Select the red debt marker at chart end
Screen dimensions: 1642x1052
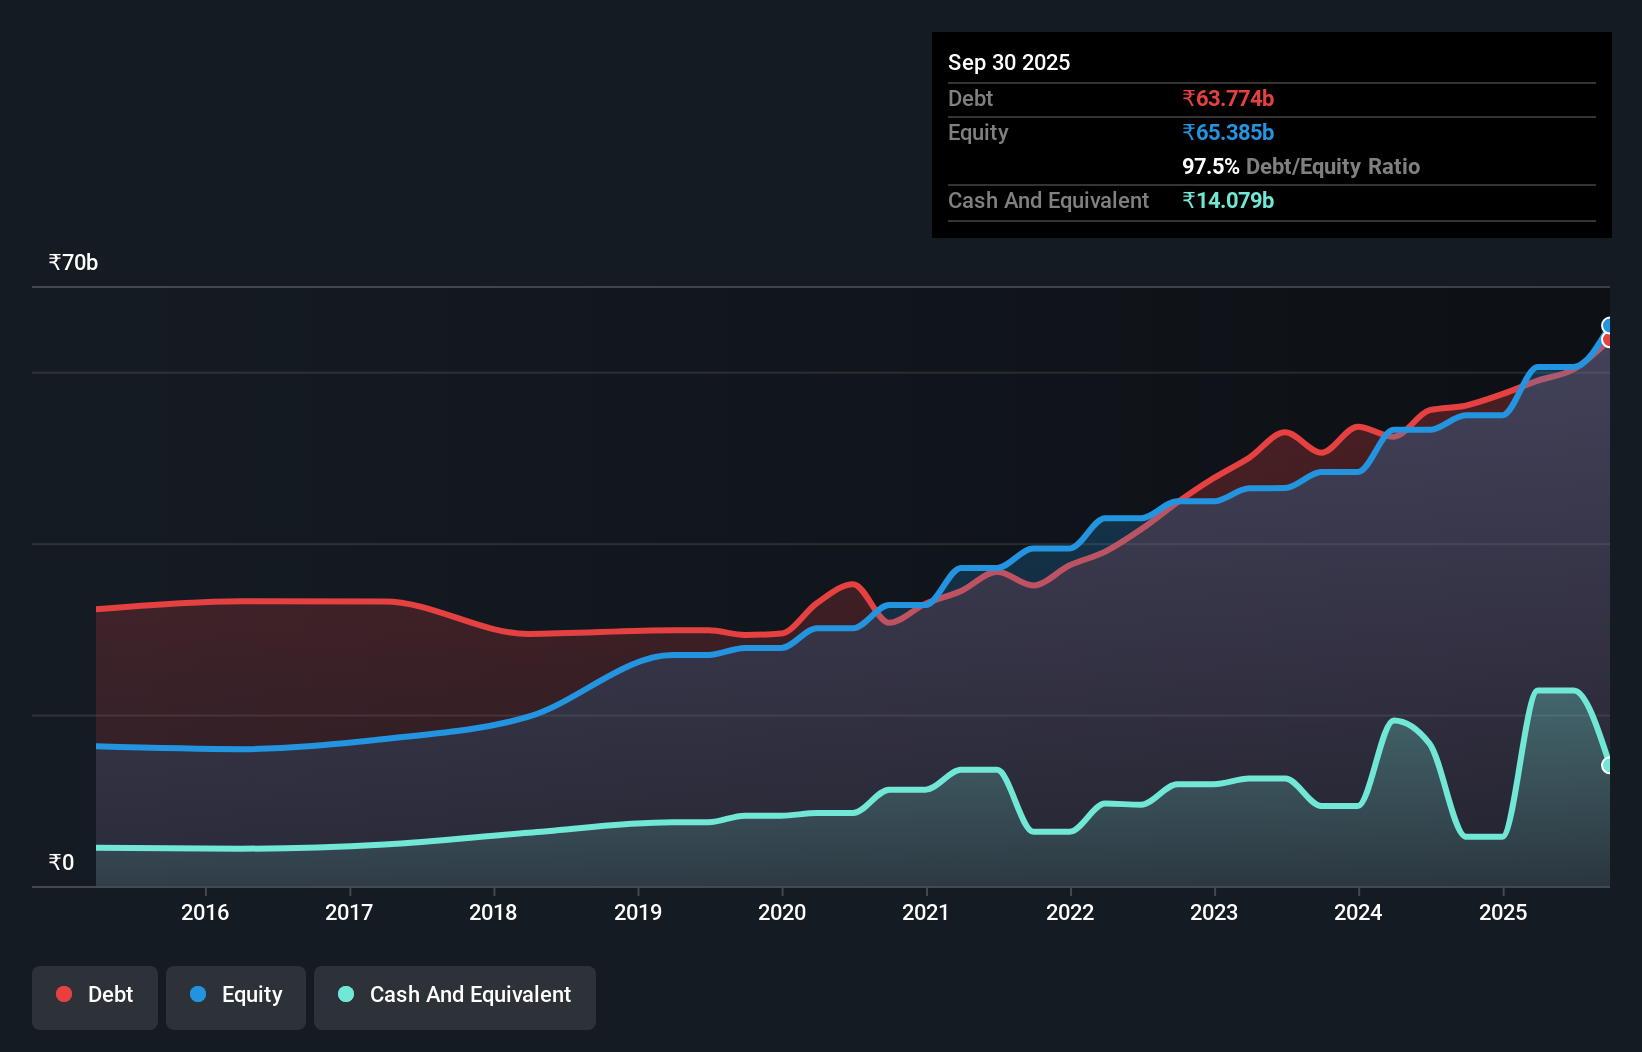1608,339
